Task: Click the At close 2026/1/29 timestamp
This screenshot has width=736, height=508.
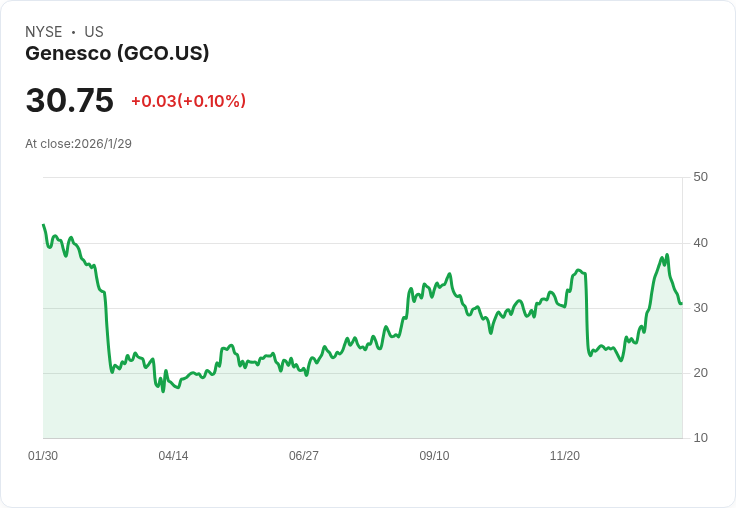Action: coord(78,143)
